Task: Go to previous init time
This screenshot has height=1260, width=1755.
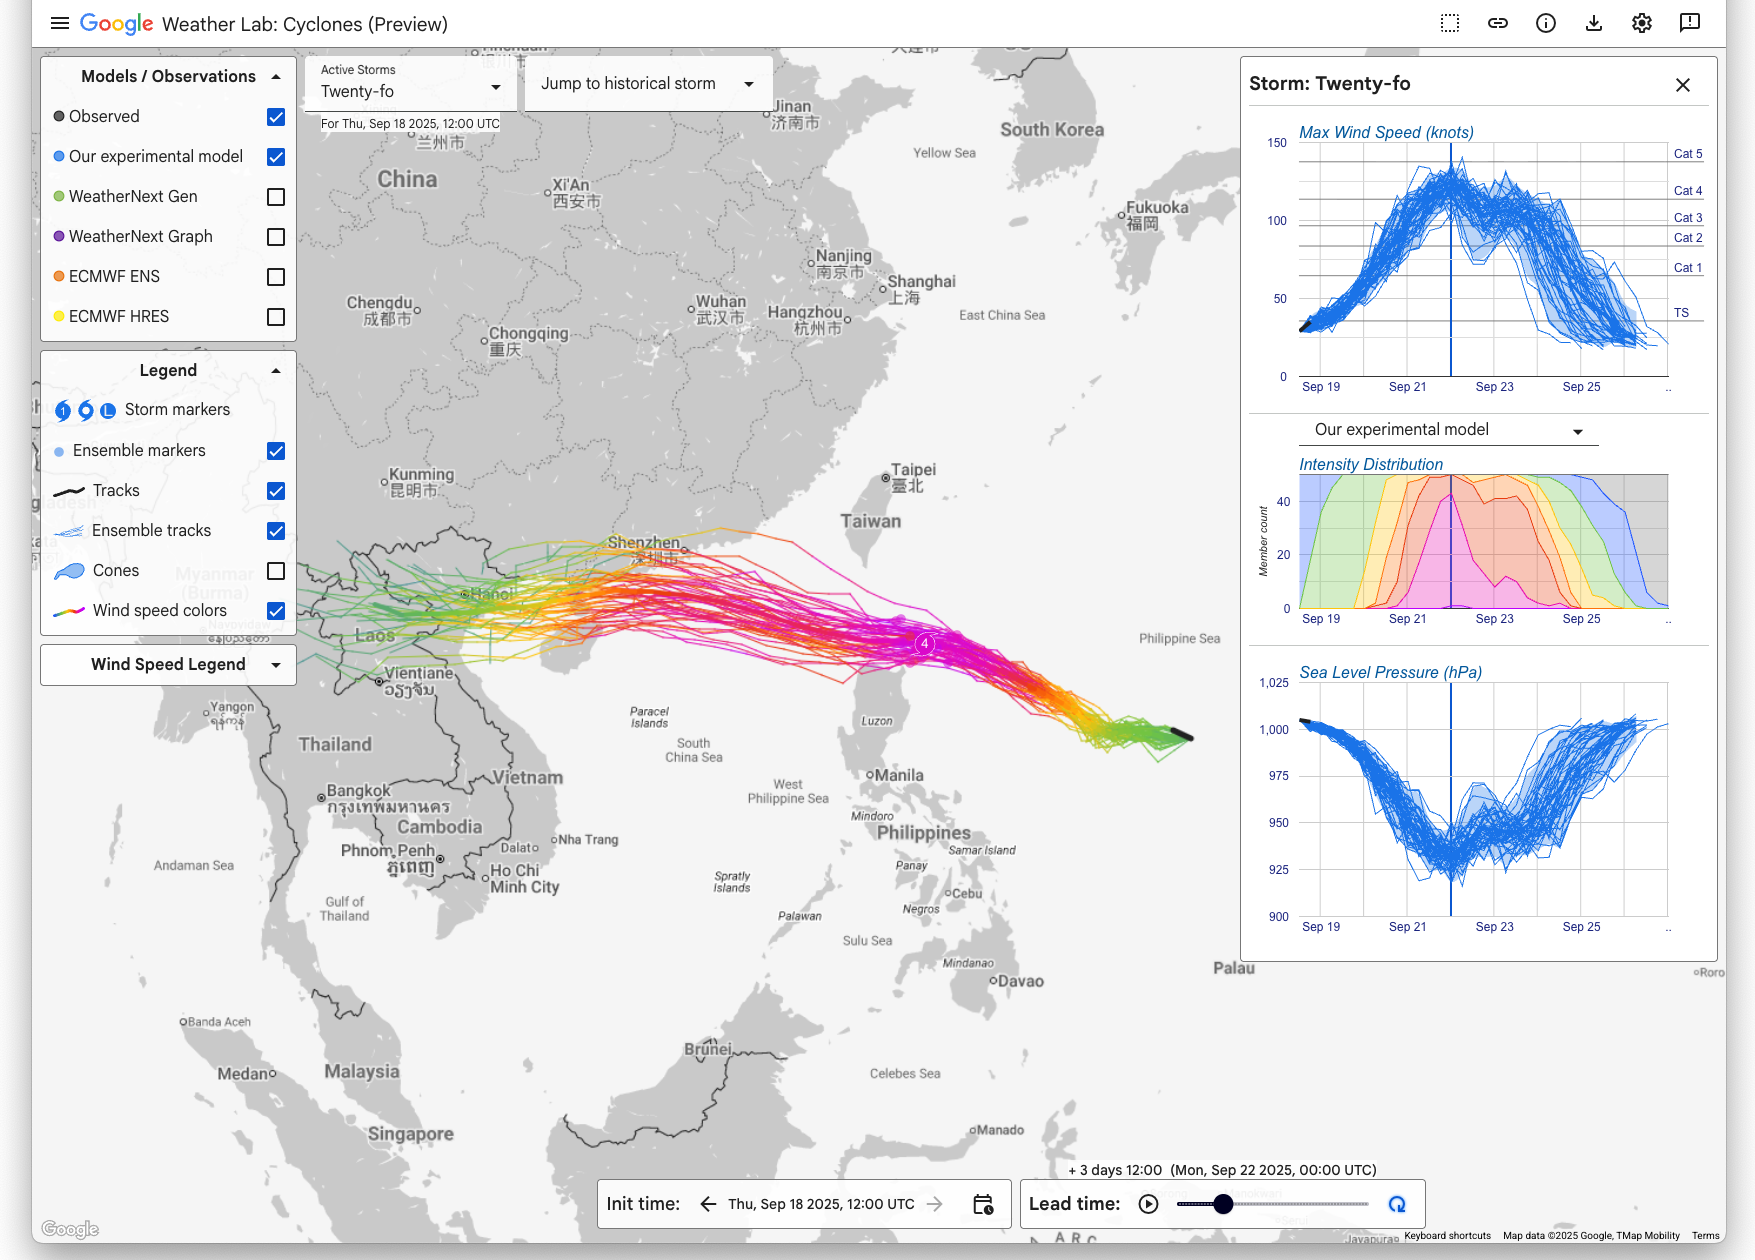Action: (708, 1204)
